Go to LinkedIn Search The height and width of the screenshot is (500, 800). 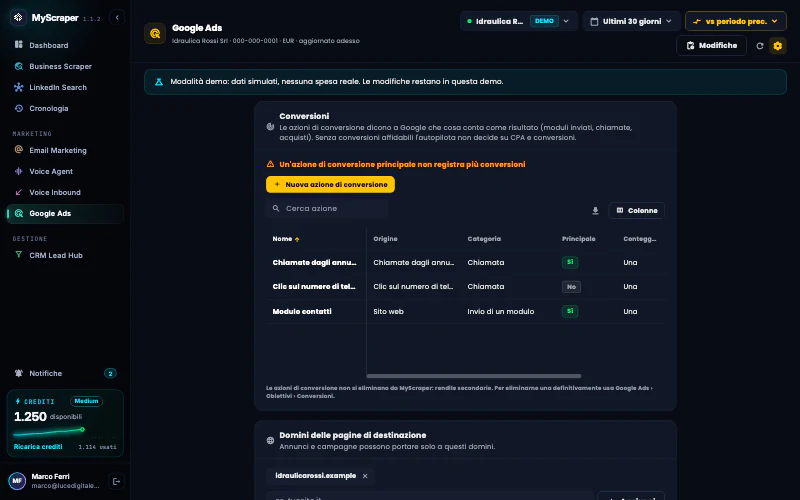click(x=65, y=87)
